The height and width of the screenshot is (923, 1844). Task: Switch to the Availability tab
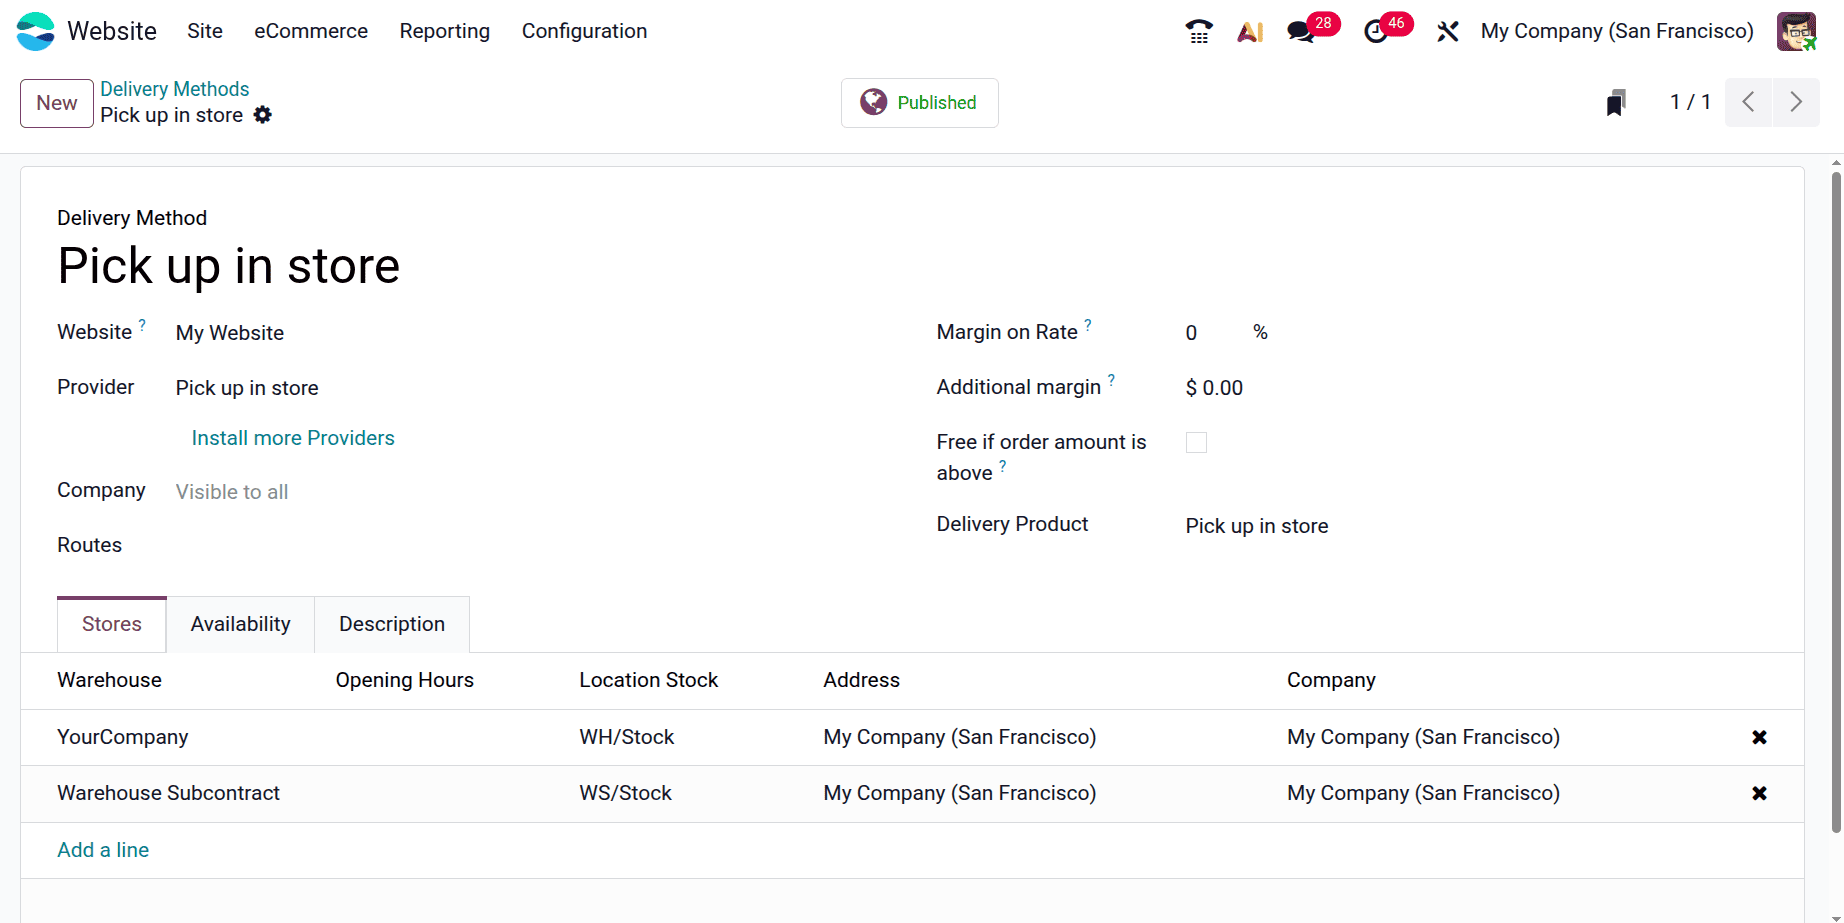241,624
